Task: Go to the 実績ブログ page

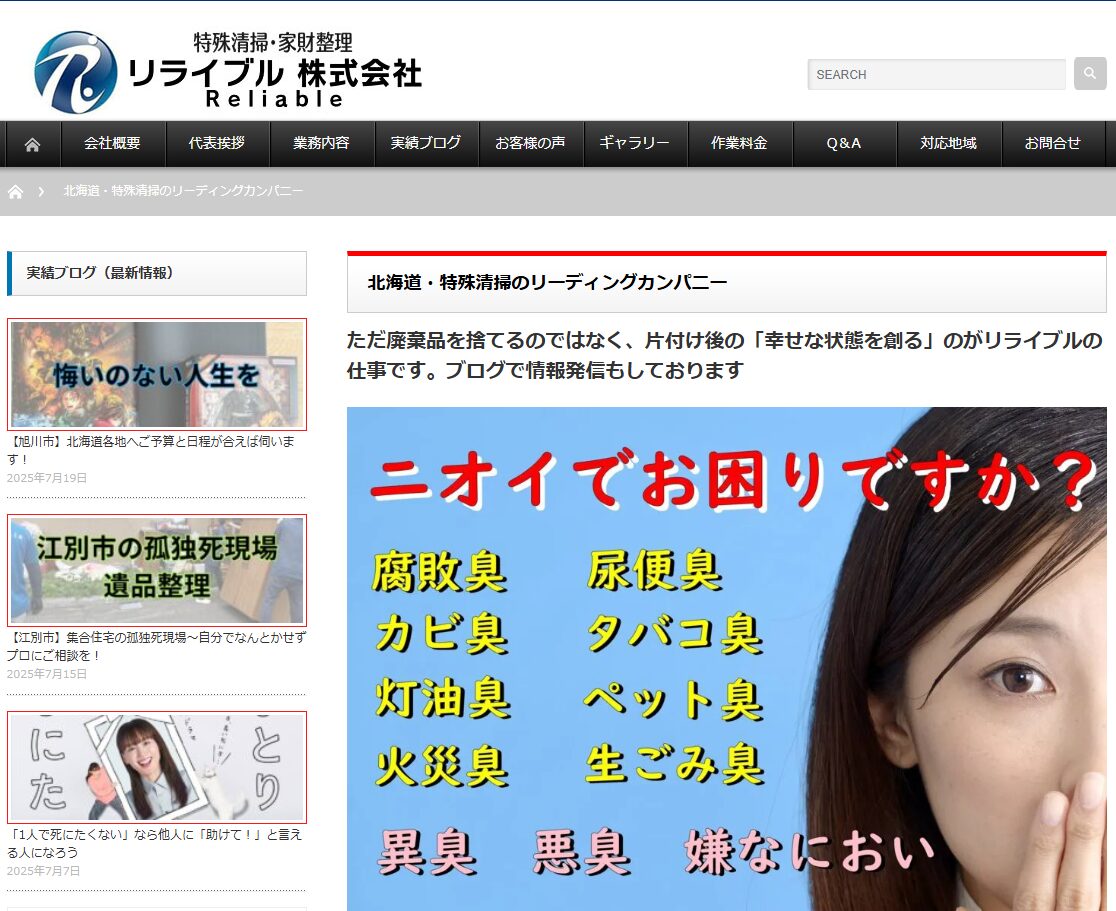Action: pyautogui.click(x=426, y=144)
